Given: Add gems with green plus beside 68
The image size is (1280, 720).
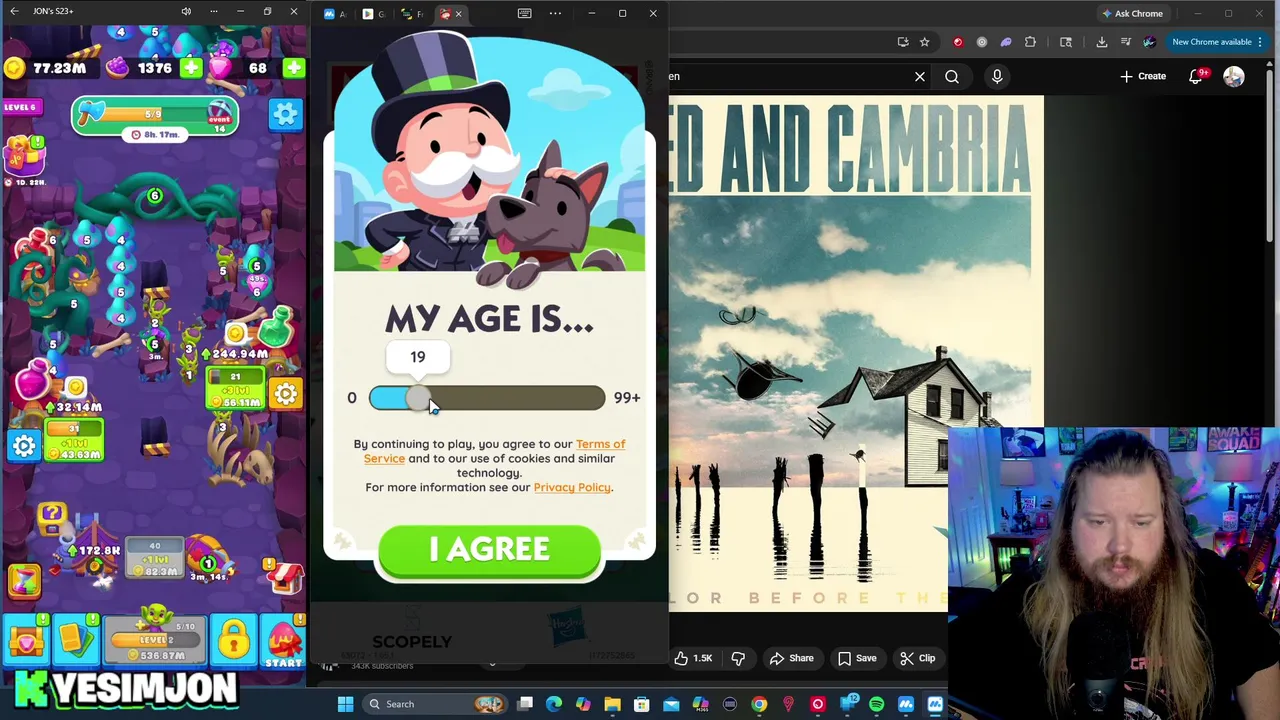Looking at the screenshot, I should (293, 68).
